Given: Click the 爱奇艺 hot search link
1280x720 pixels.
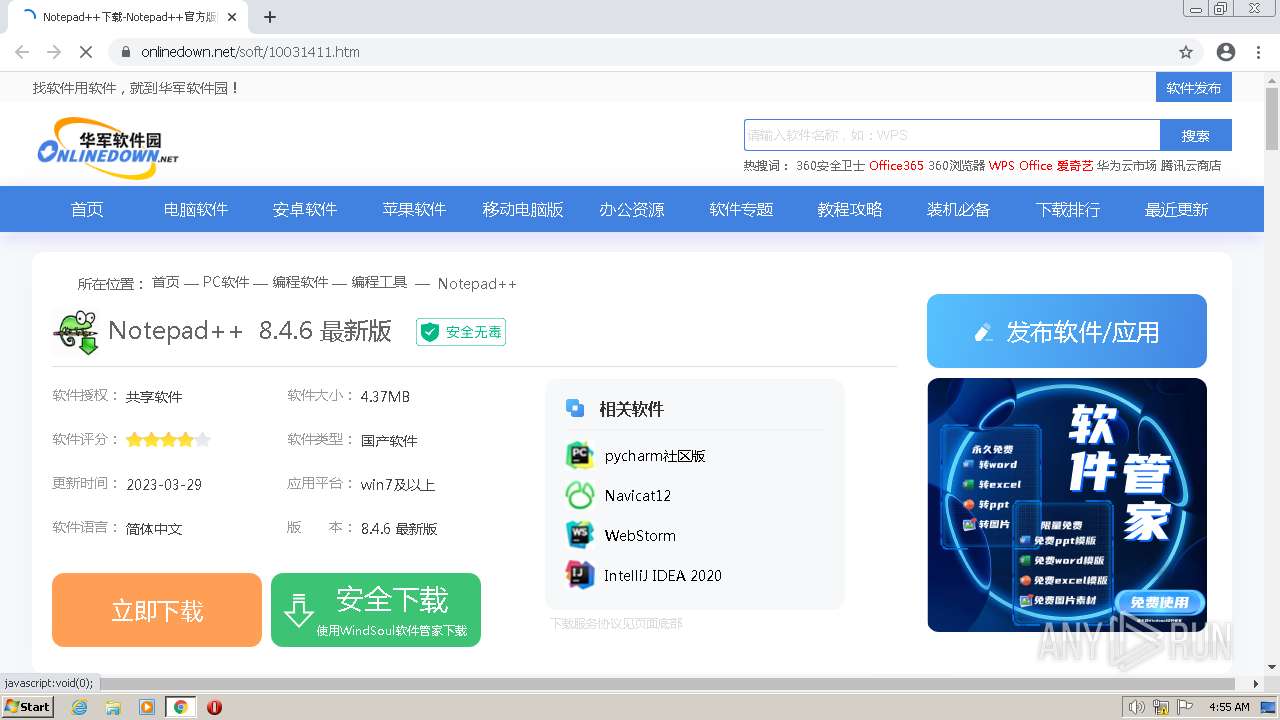Looking at the screenshot, I should click(1075, 166).
